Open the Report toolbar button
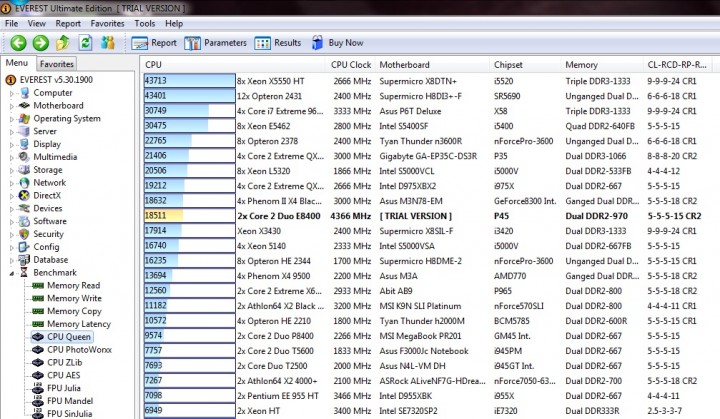The image size is (720, 419). (x=154, y=43)
